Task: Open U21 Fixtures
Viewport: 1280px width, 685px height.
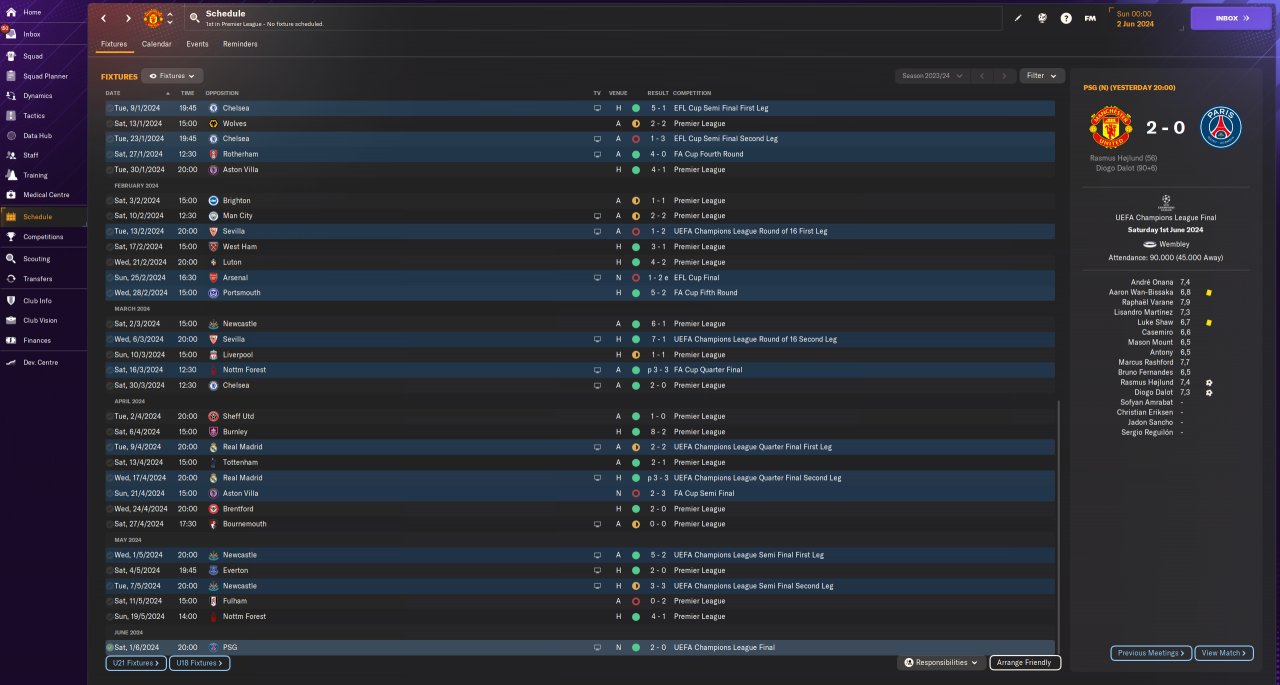Action: pos(135,663)
